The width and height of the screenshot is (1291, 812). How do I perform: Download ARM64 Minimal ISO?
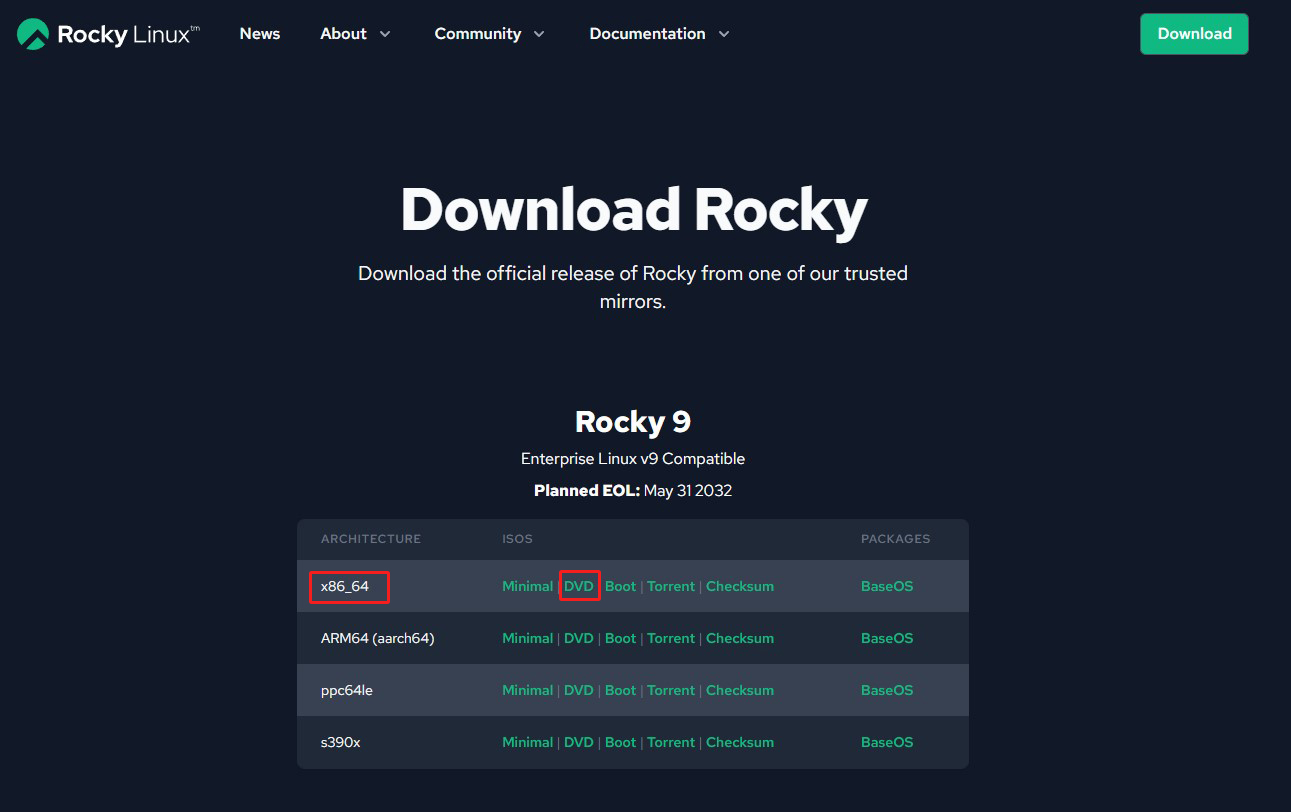[527, 638]
